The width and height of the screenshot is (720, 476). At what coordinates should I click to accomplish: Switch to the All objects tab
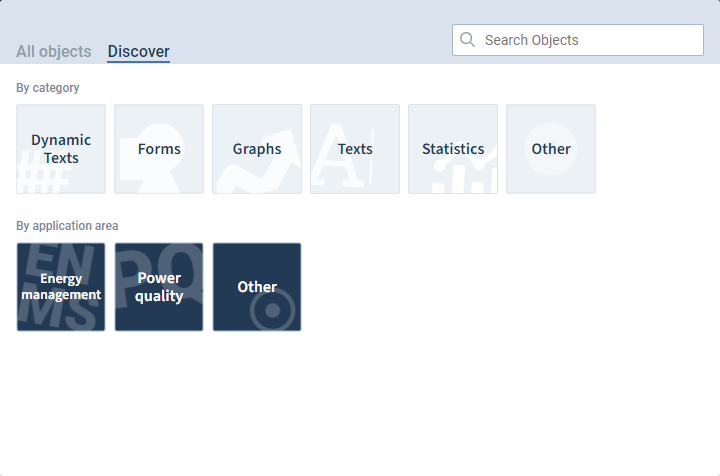(x=54, y=51)
